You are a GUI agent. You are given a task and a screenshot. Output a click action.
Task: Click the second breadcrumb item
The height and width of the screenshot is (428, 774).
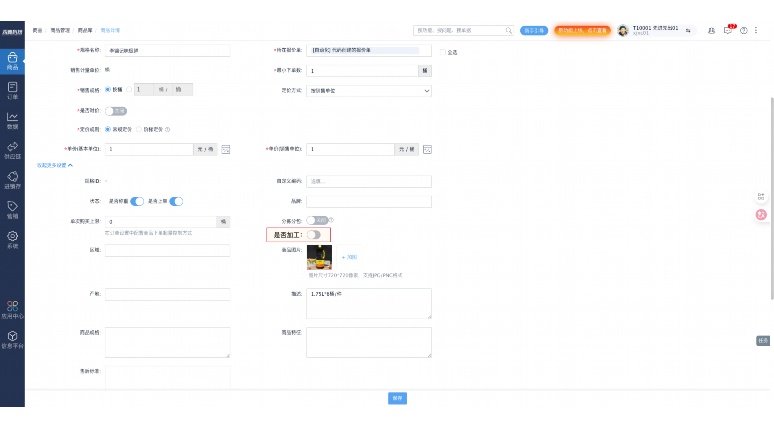coord(60,31)
